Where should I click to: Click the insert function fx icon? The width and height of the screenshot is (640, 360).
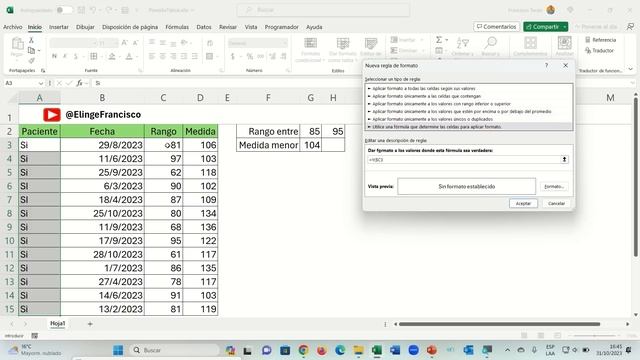[x=79, y=83]
